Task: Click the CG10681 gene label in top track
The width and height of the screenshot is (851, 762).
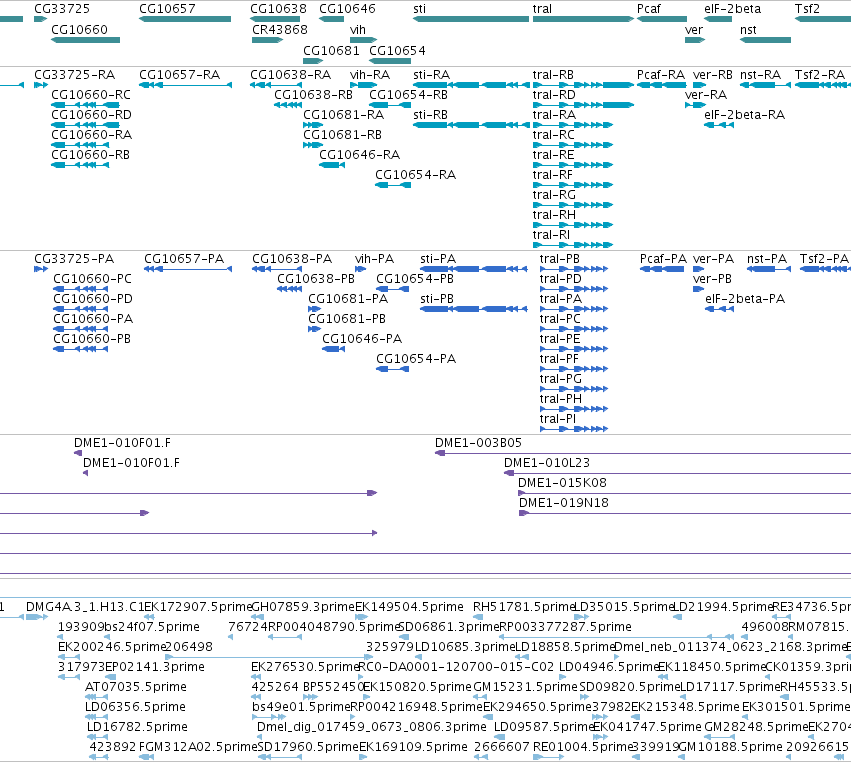Action: 331,50
